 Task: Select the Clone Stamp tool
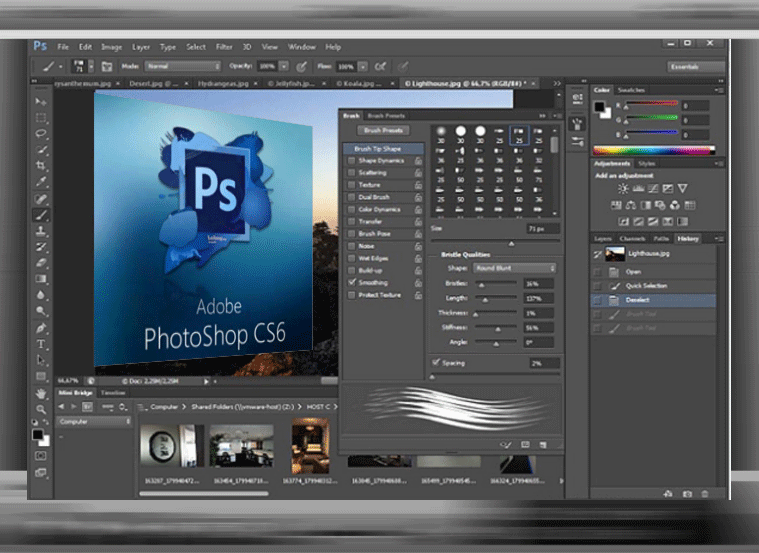(x=41, y=231)
